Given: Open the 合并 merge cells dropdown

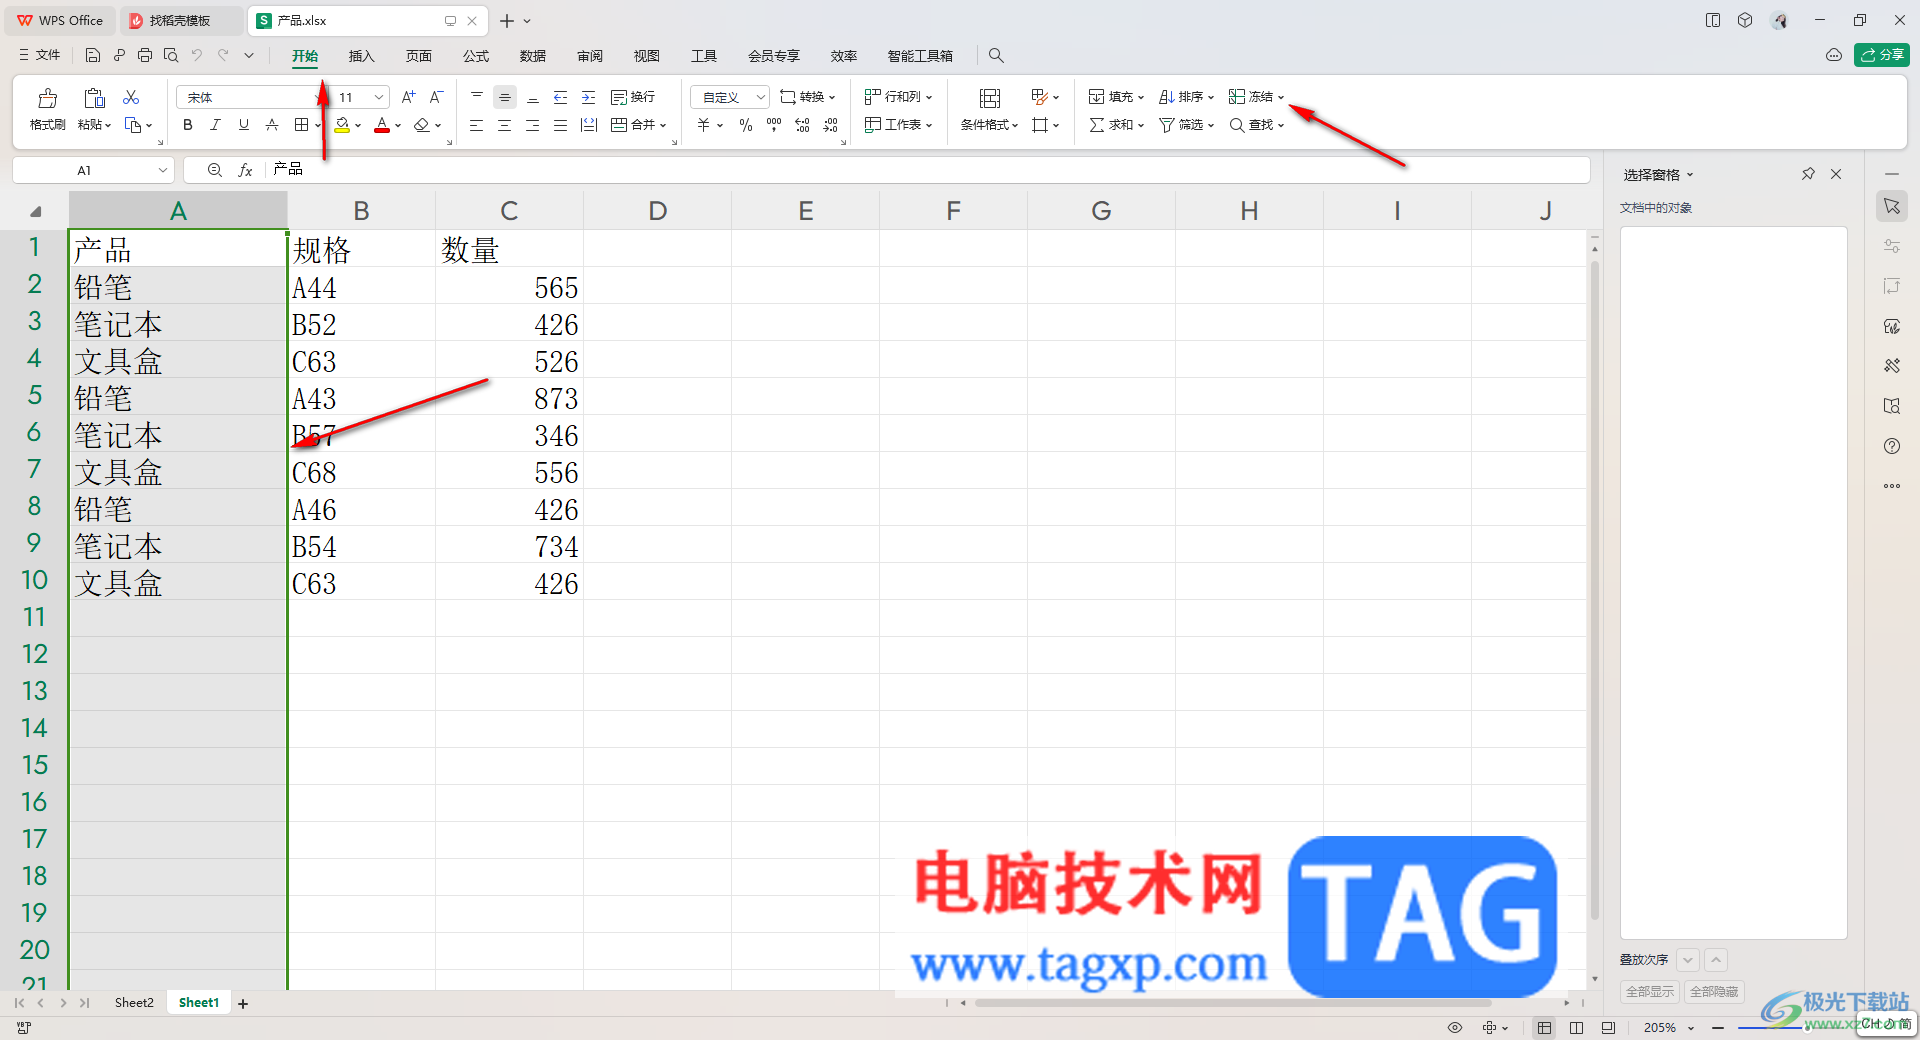Looking at the screenshot, I should tap(638, 125).
